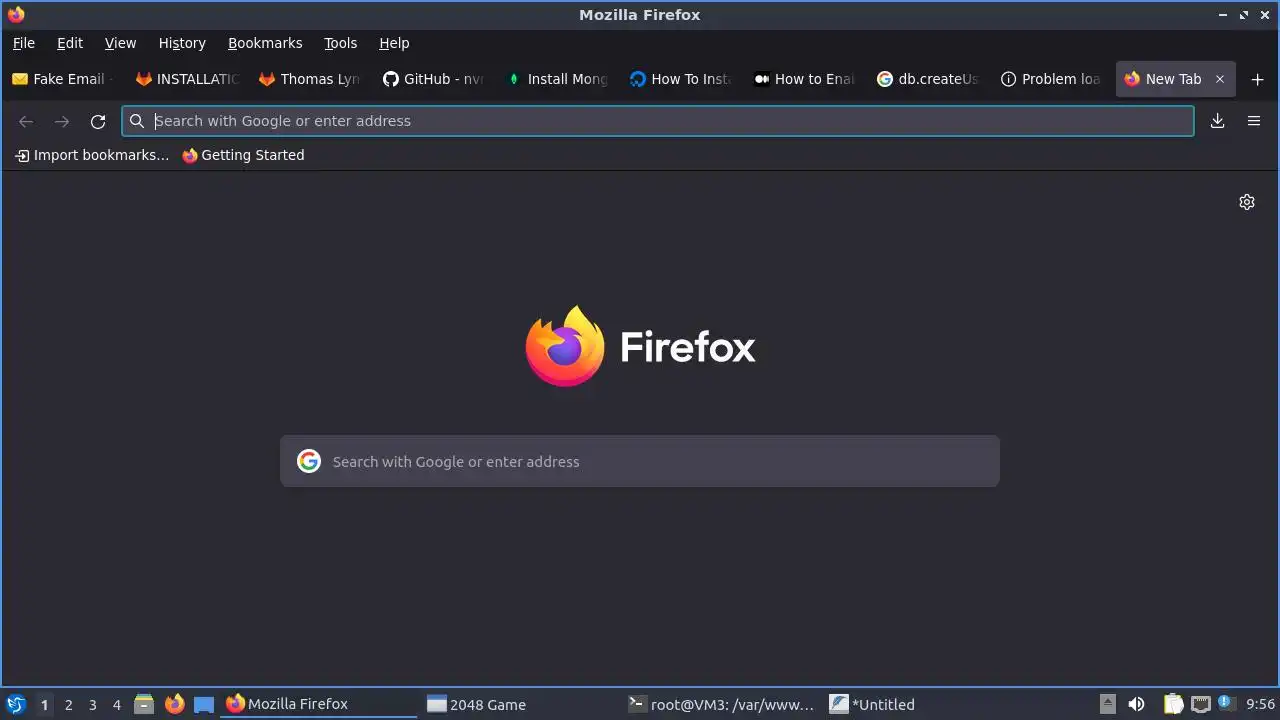Switch to the Fake Email tab

click(62, 79)
